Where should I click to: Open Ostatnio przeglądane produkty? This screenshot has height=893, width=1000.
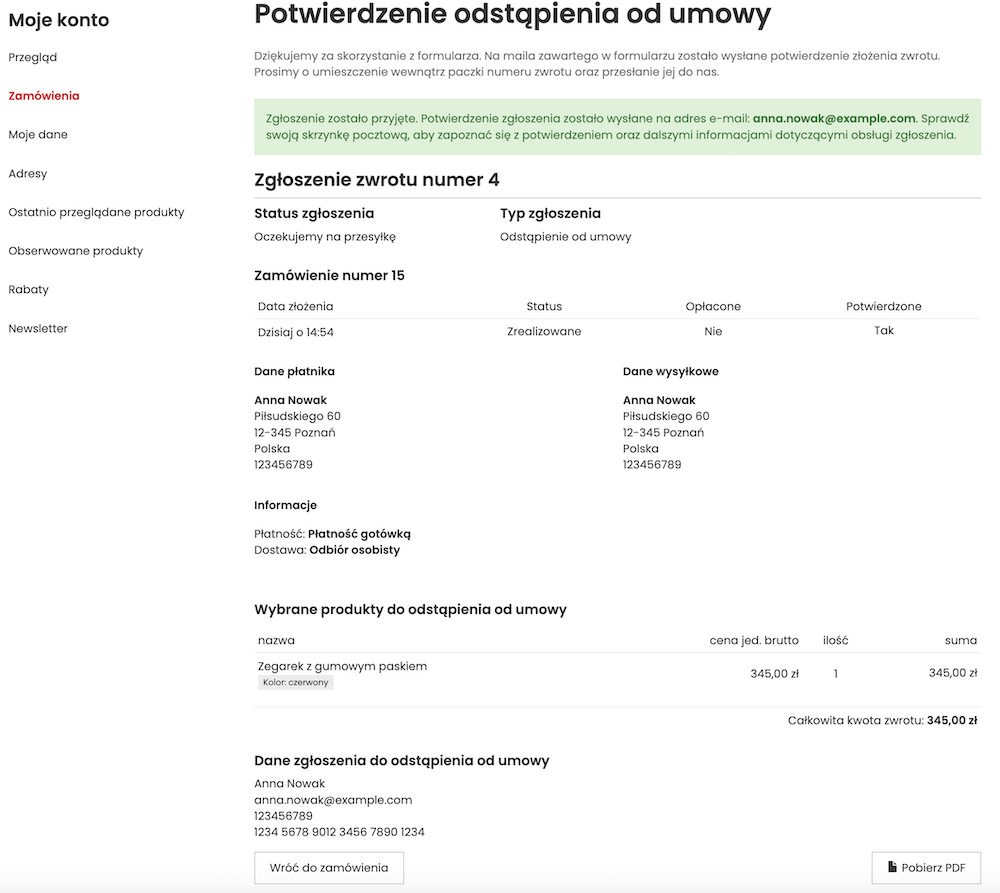(96, 212)
